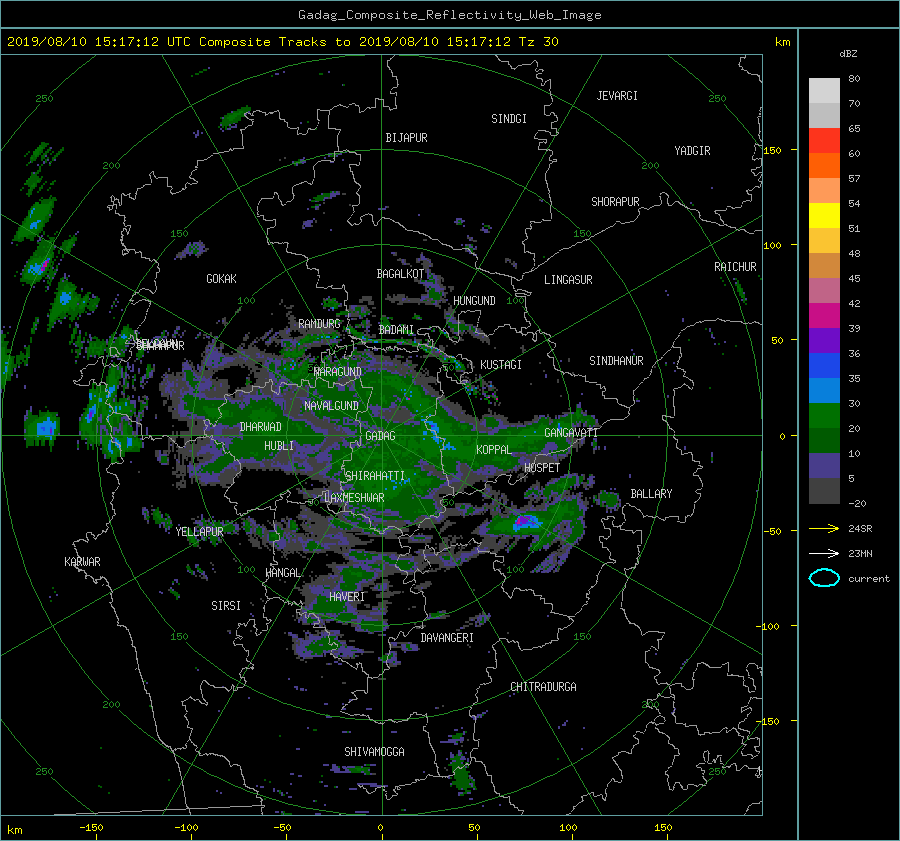Image resolution: width=900 pixels, height=841 pixels.
Task: Click the RAMDURG city label
Action: pos(319,324)
